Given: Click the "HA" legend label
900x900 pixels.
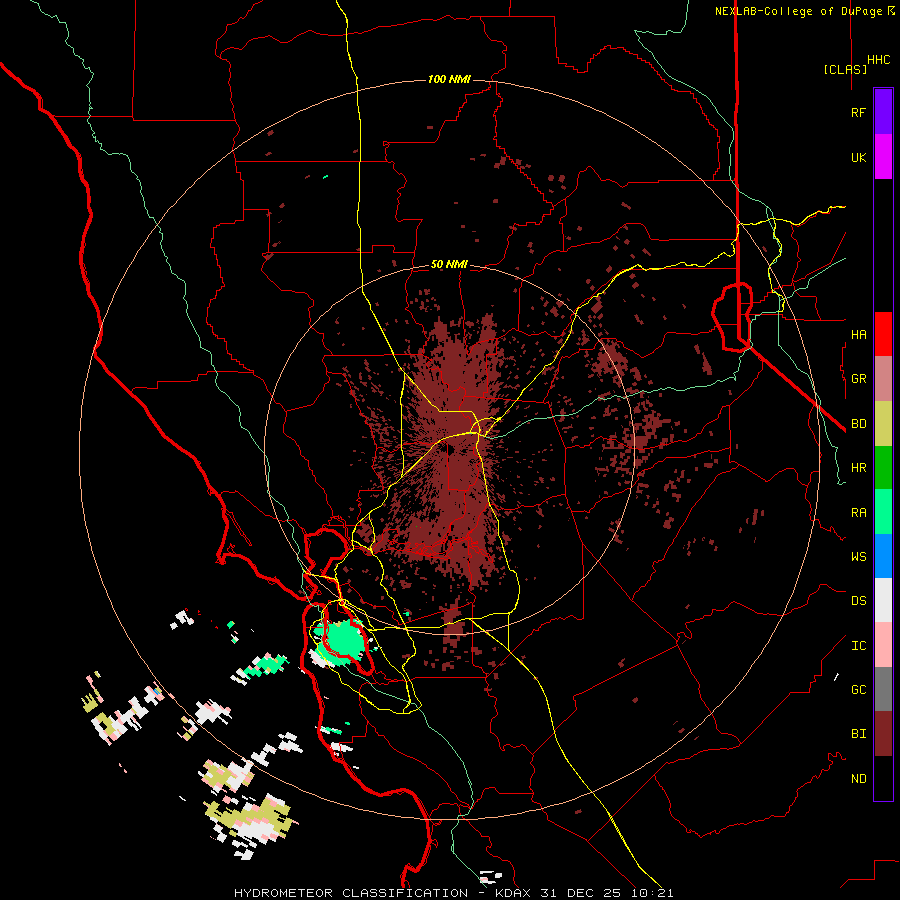Looking at the screenshot, I should click(858, 334).
